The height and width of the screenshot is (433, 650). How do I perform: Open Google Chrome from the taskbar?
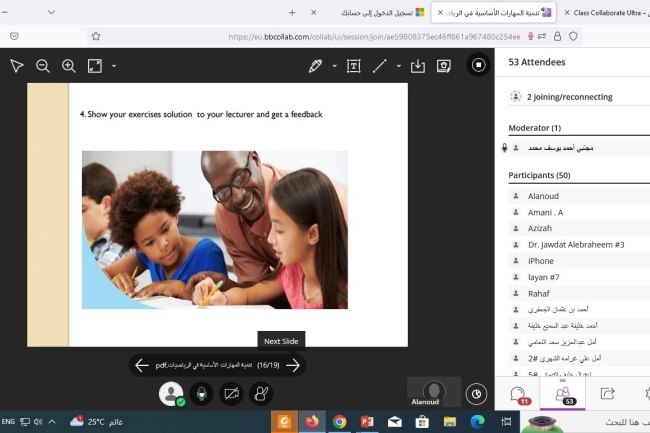pyautogui.click(x=340, y=422)
